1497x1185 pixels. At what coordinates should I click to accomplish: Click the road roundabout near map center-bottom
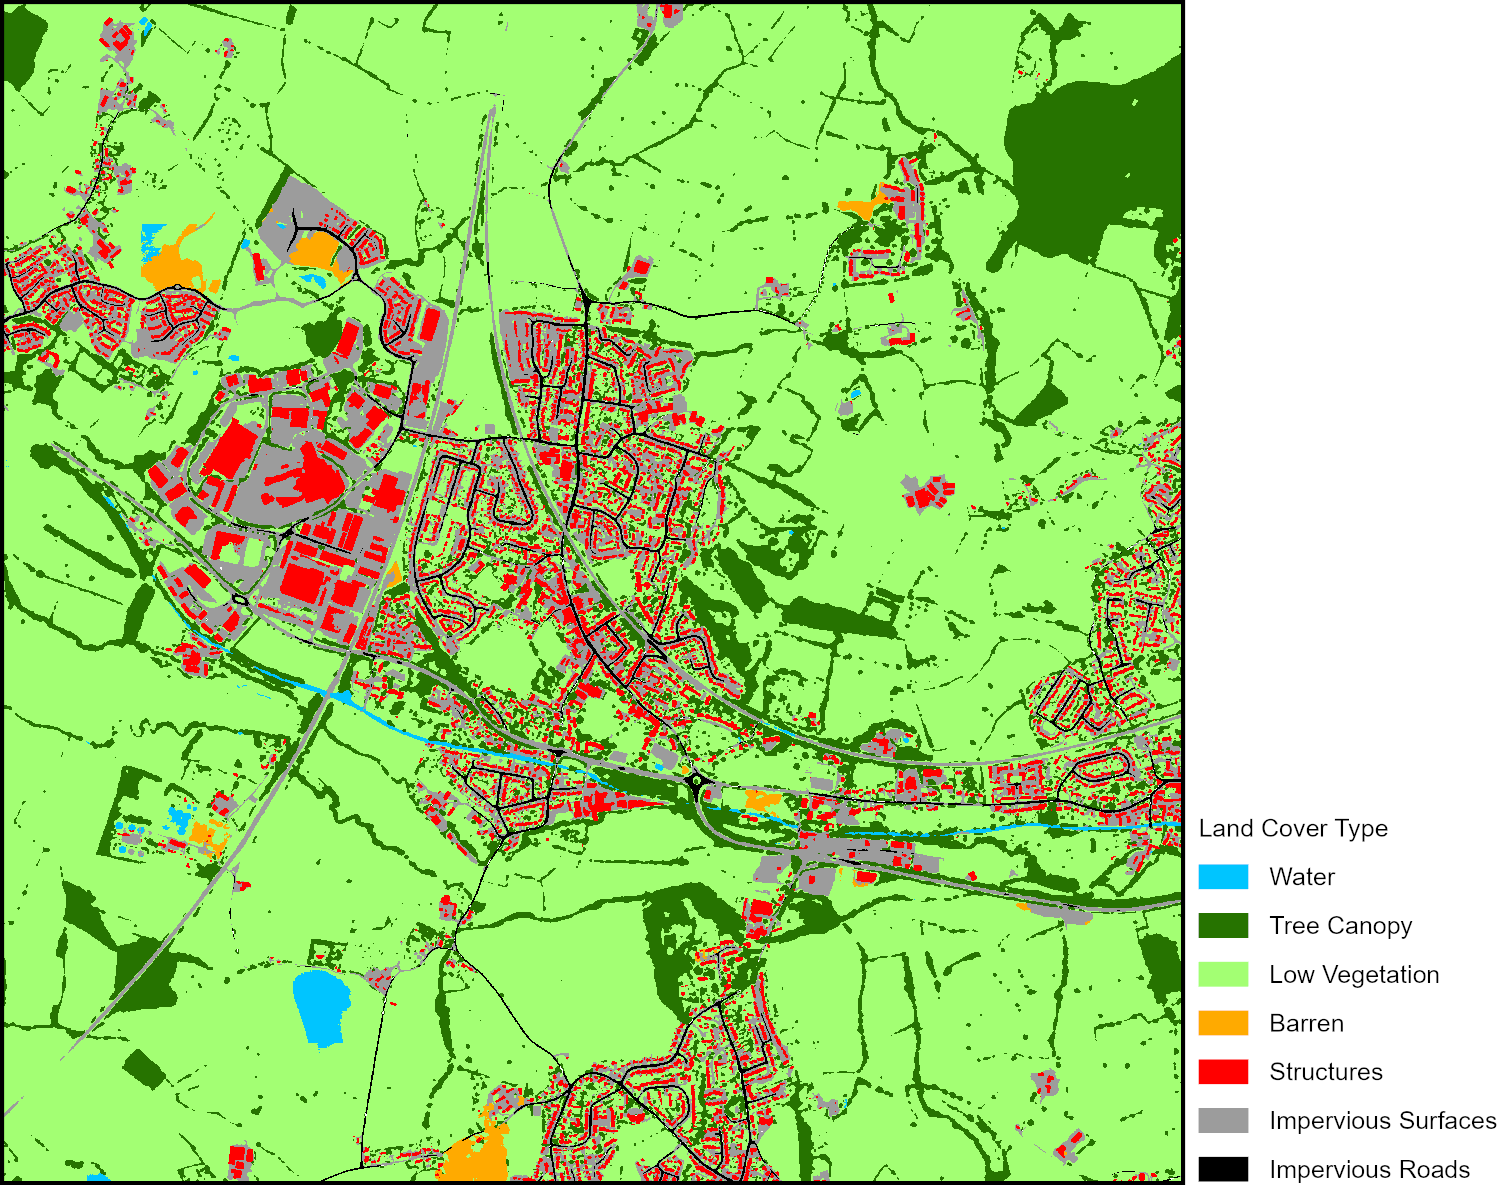pyautogui.click(x=696, y=780)
